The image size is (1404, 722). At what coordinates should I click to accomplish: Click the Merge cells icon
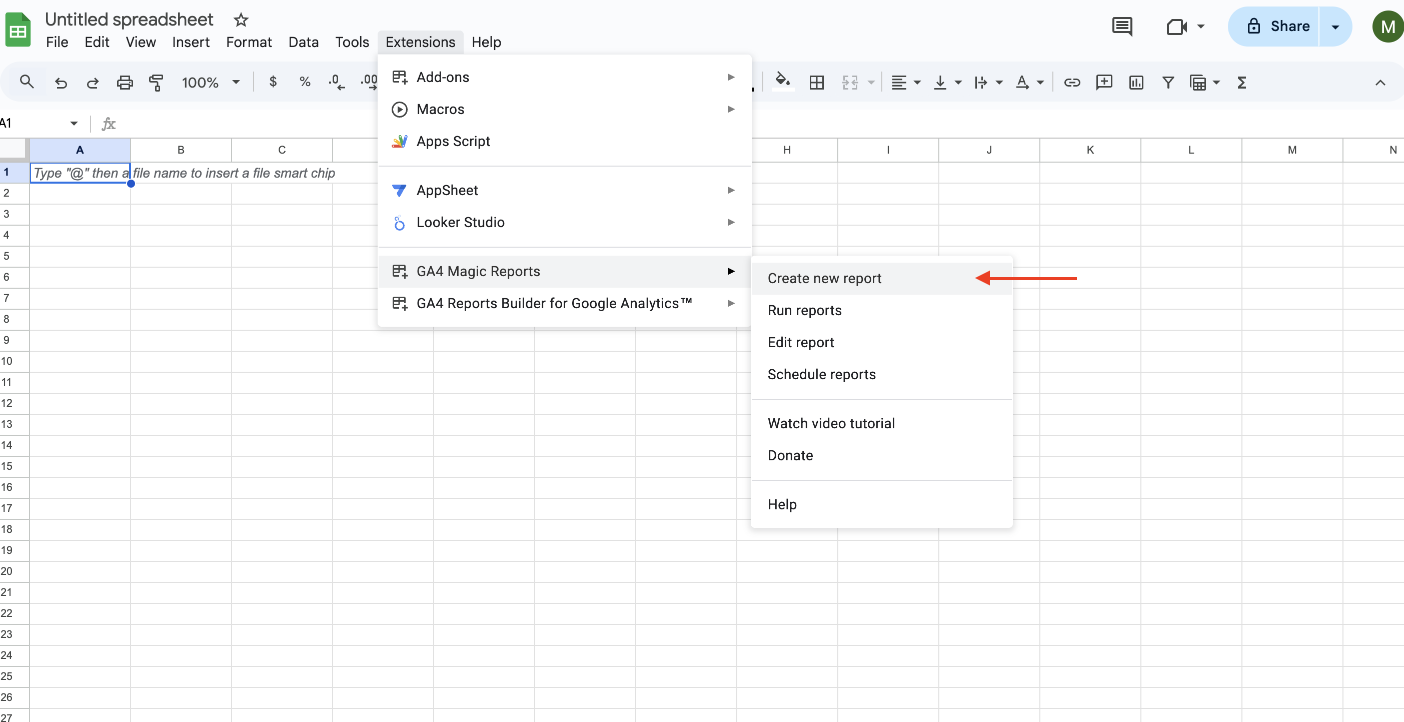(851, 83)
